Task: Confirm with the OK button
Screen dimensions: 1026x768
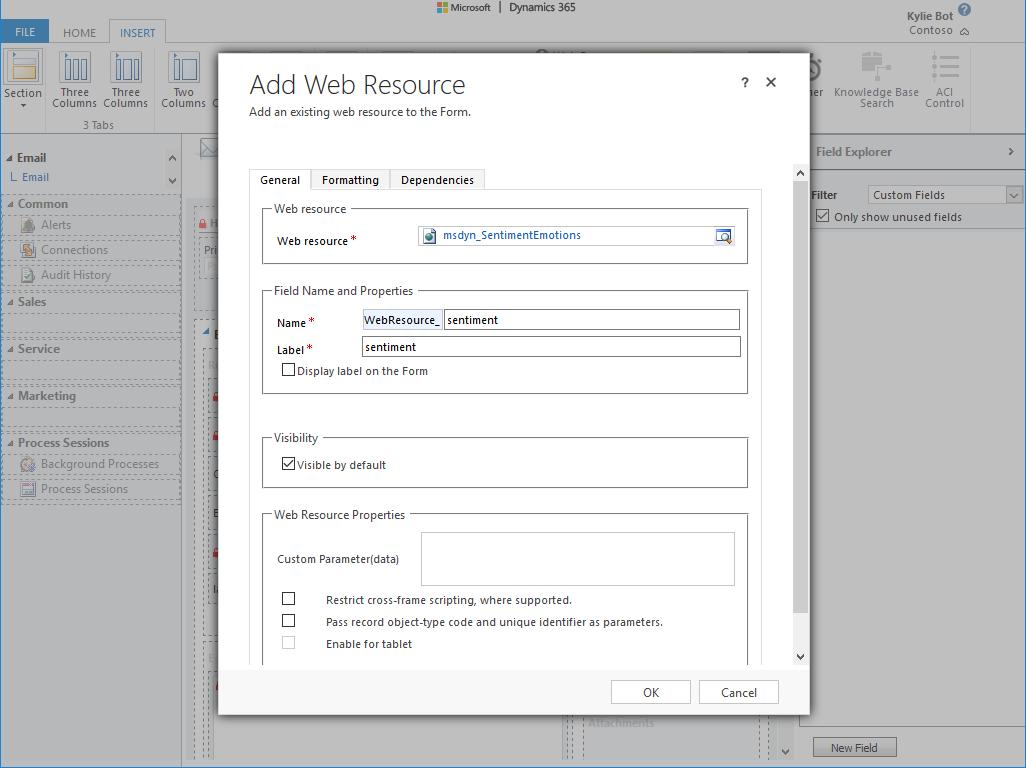Action: point(650,692)
